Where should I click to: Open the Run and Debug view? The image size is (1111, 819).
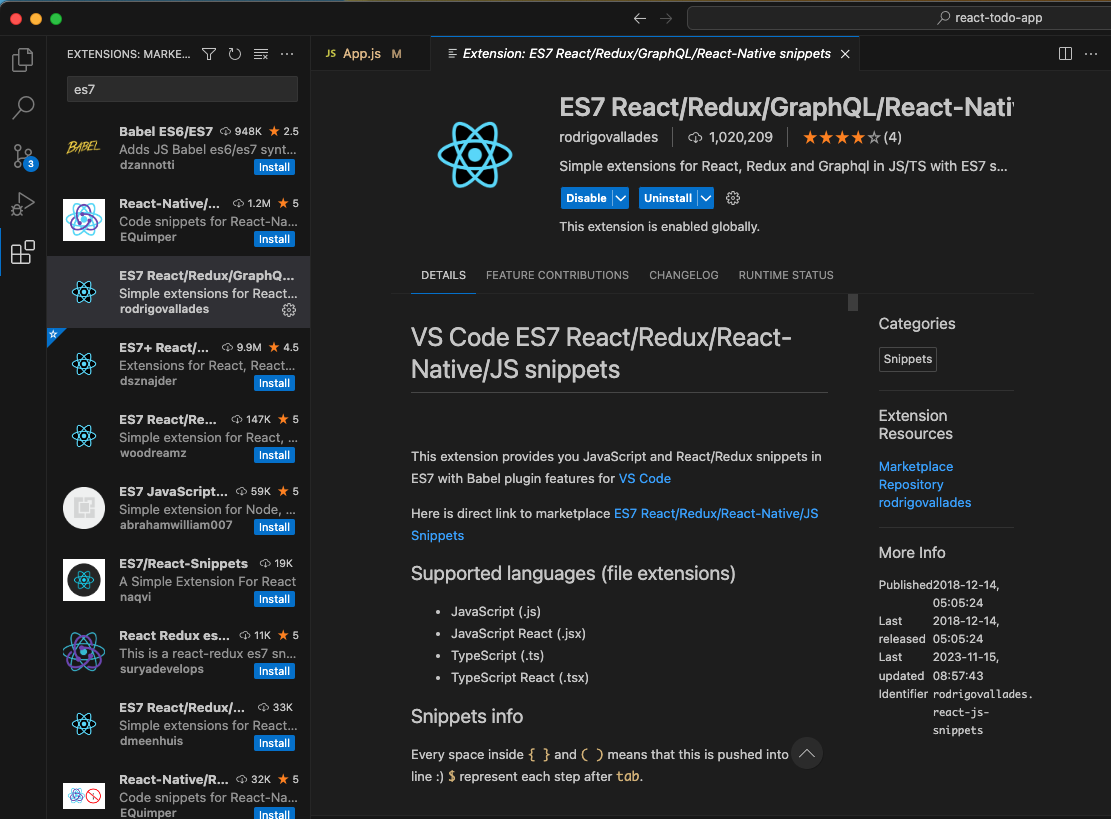[x=23, y=204]
